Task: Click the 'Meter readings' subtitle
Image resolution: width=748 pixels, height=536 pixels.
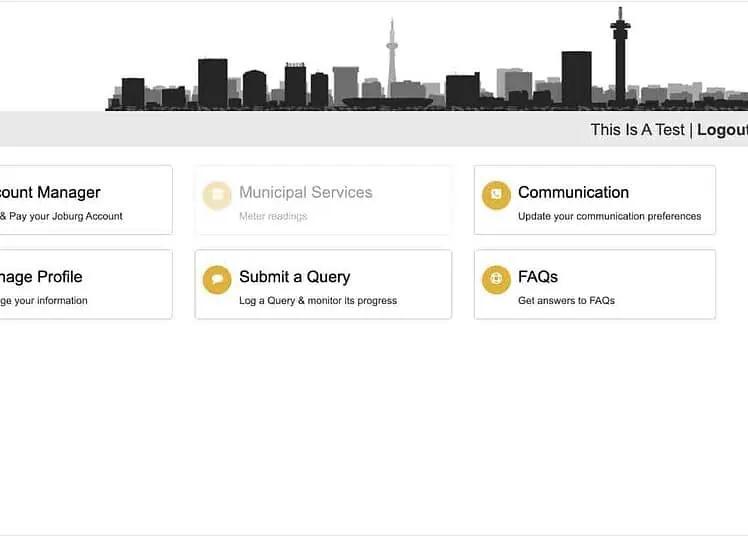Action: pos(272,216)
